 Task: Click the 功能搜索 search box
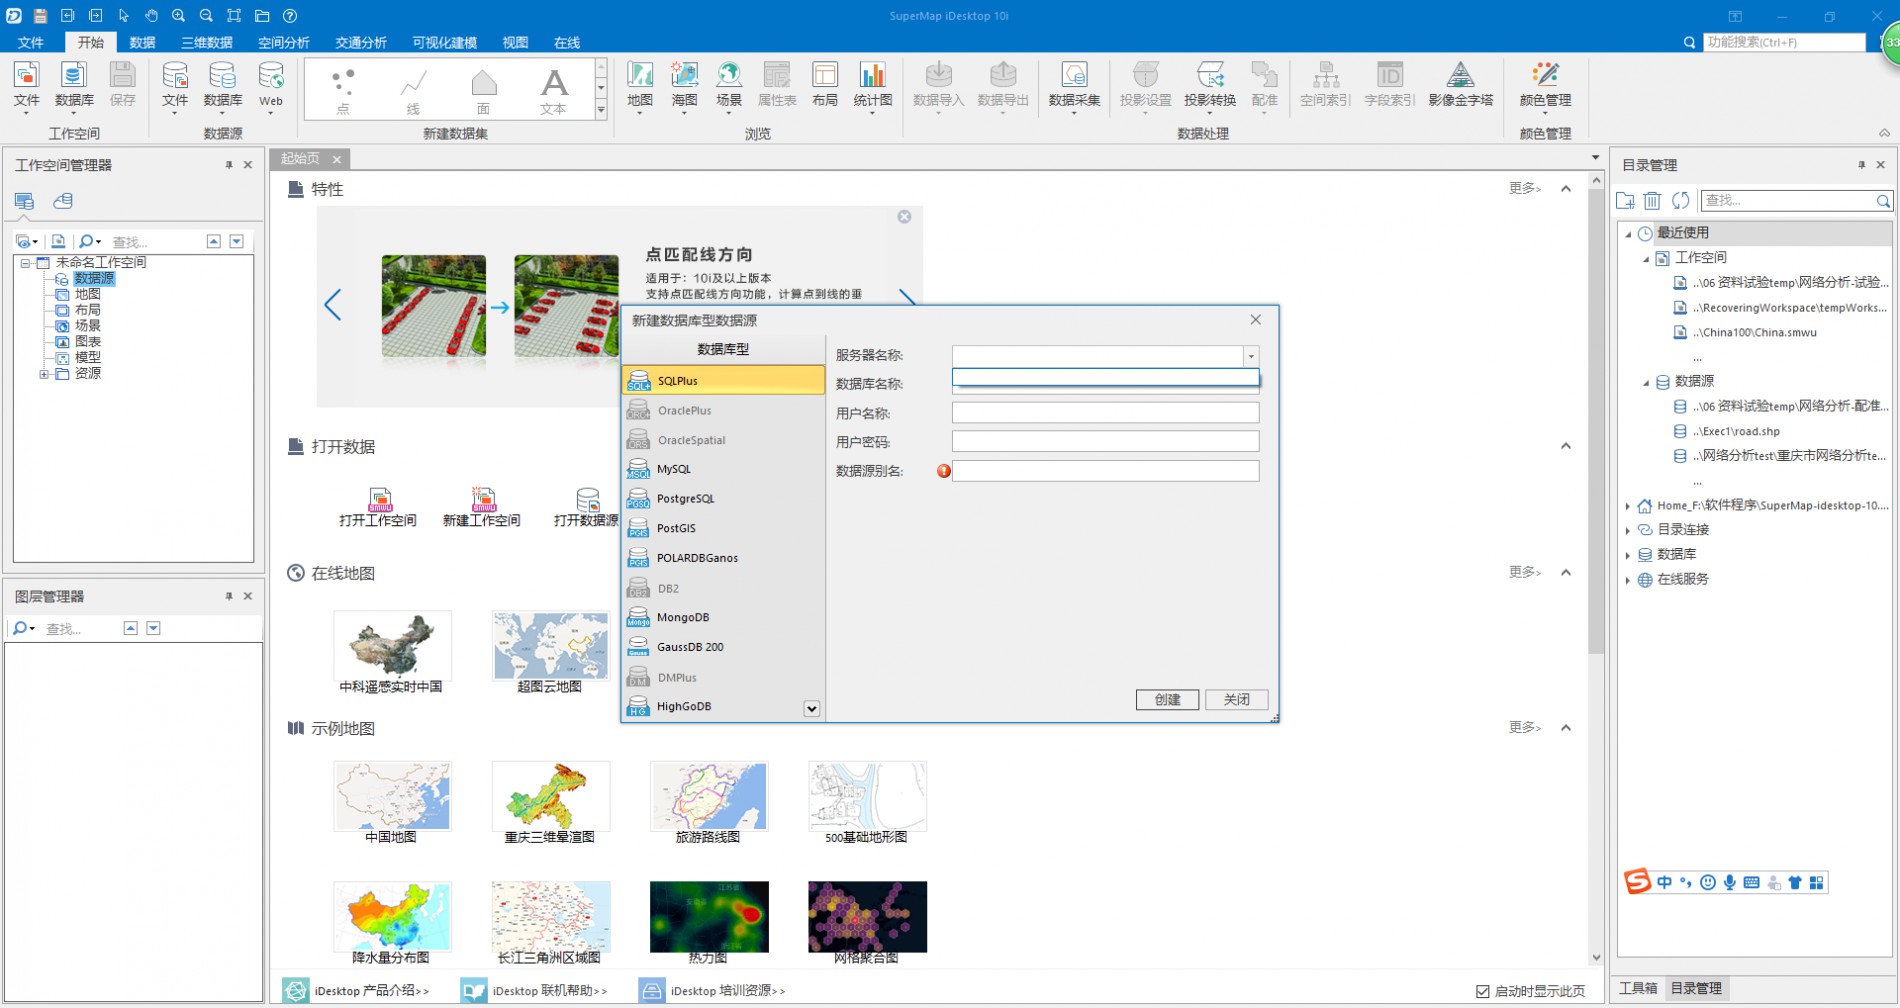[x=1784, y=42]
